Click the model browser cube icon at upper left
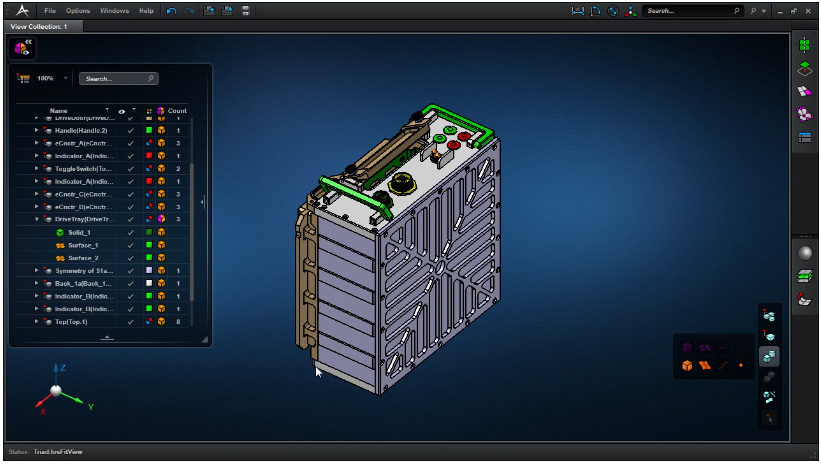Screen dimensions: 821x467 click(22, 48)
